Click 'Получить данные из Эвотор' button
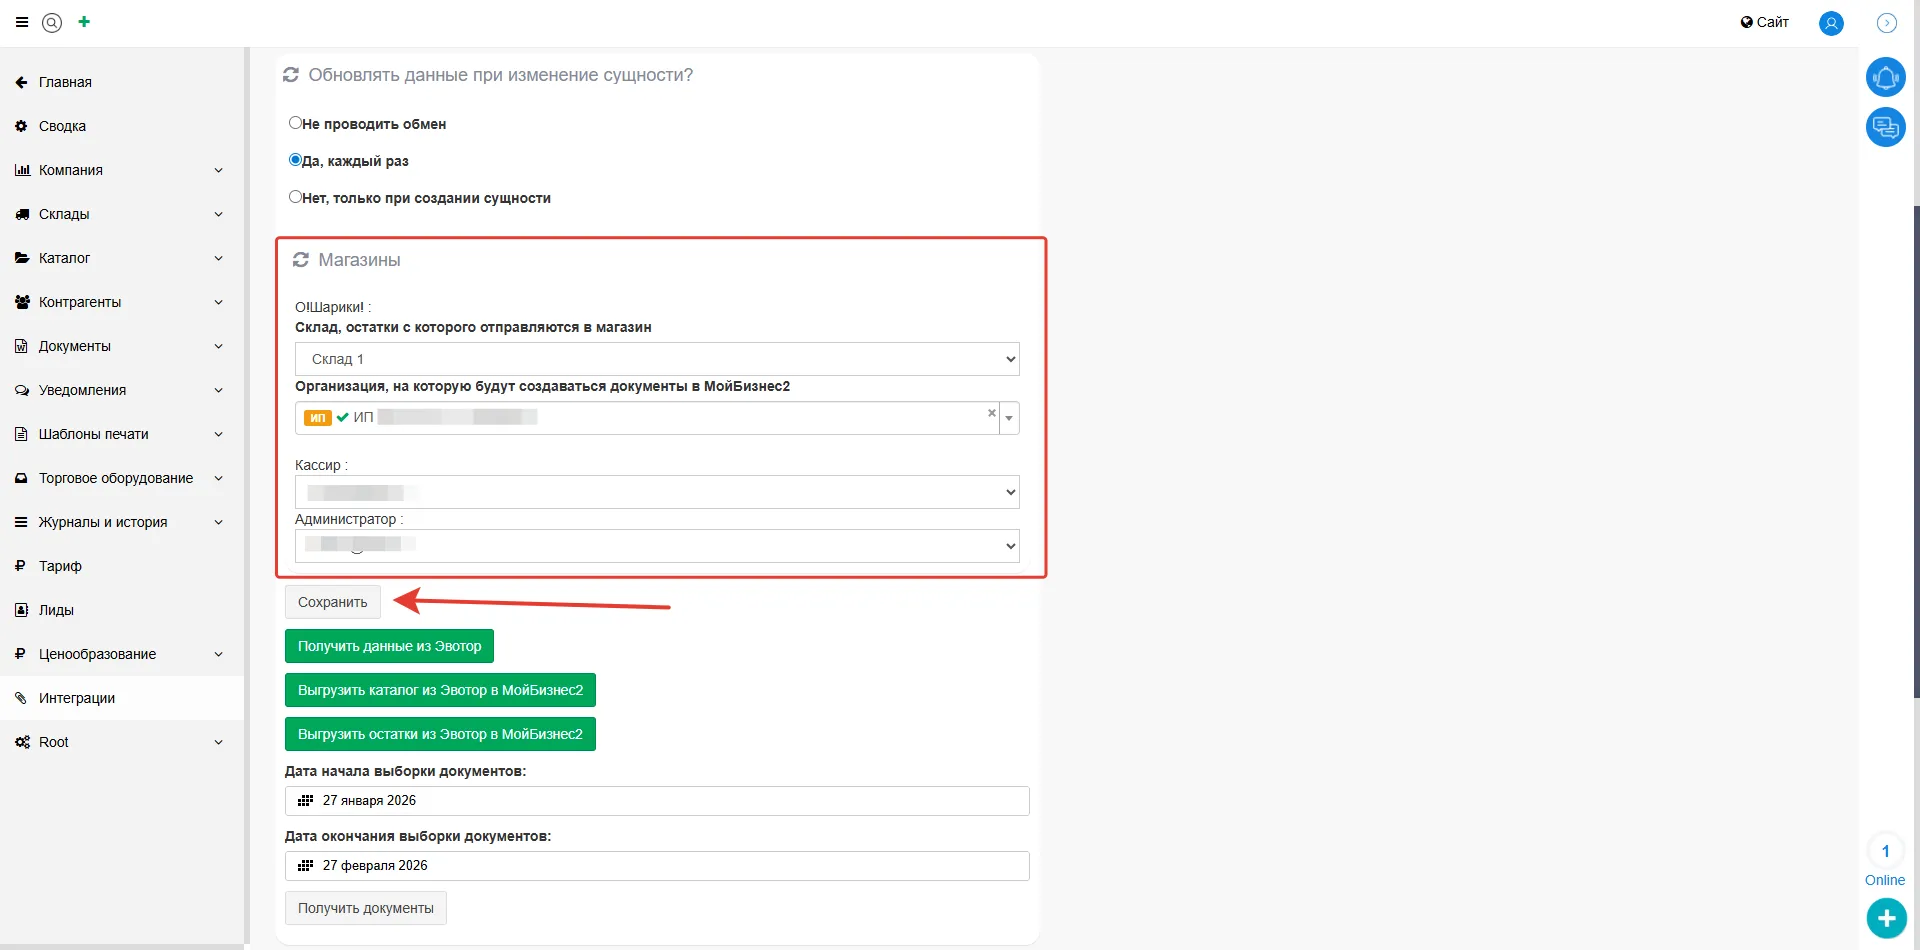 389,646
